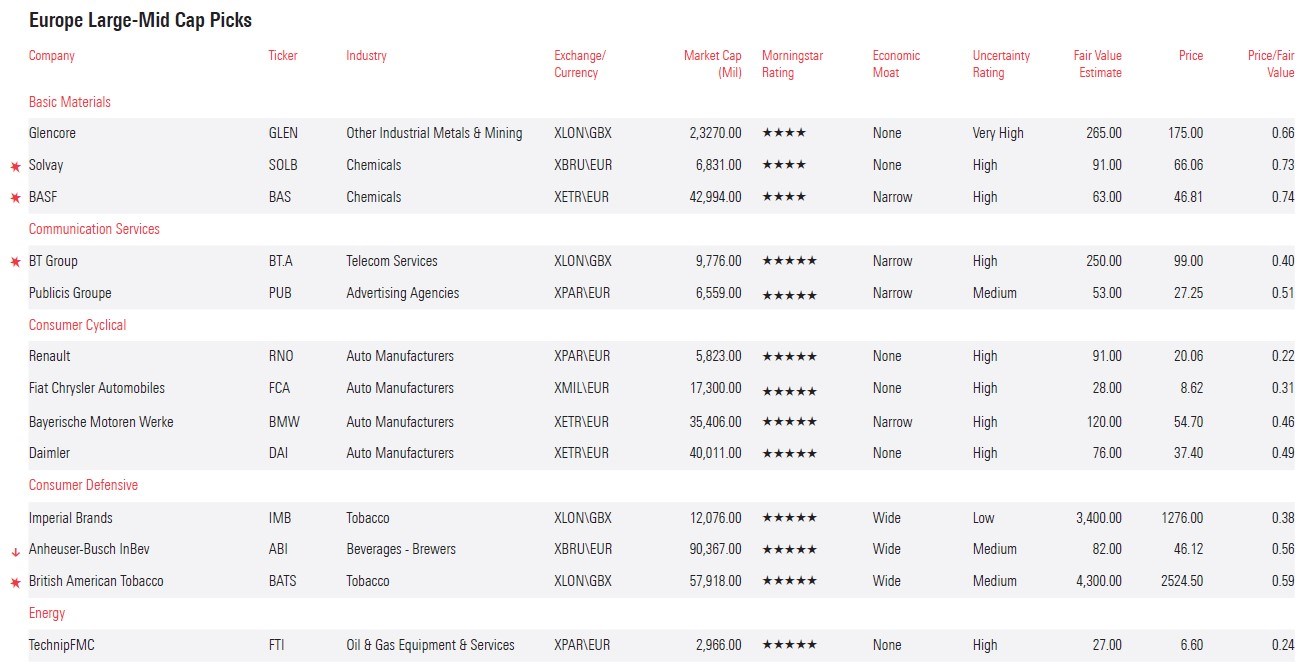The width and height of the screenshot is (1305, 666).
Task: Select the Communication Services sector heading
Action: coord(94,229)
